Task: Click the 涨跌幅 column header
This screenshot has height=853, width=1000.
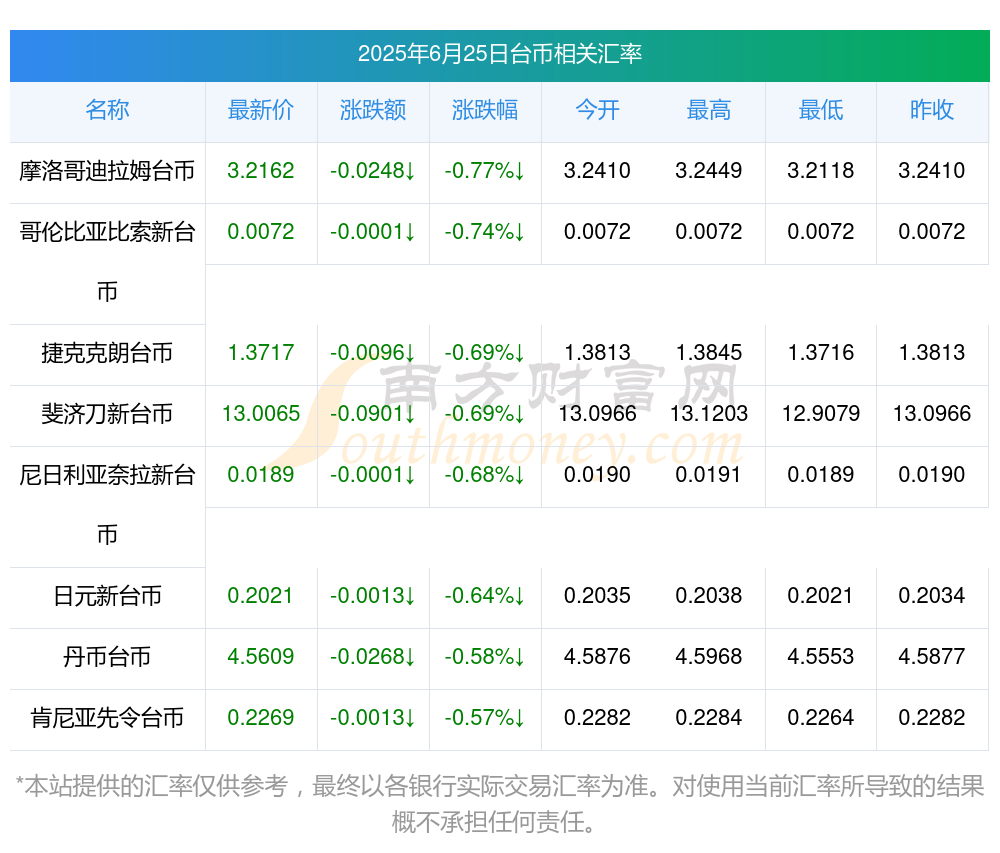Action: (485, 110)
